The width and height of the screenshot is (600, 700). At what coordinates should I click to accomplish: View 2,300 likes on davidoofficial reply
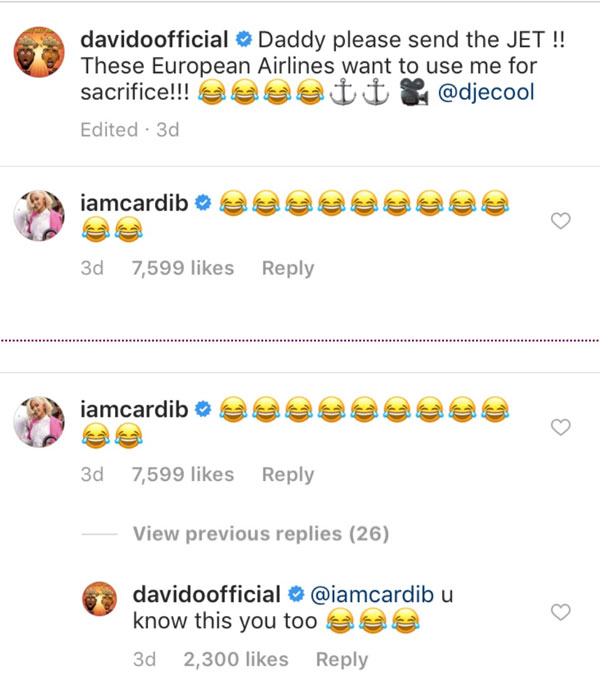click(236, 659)
